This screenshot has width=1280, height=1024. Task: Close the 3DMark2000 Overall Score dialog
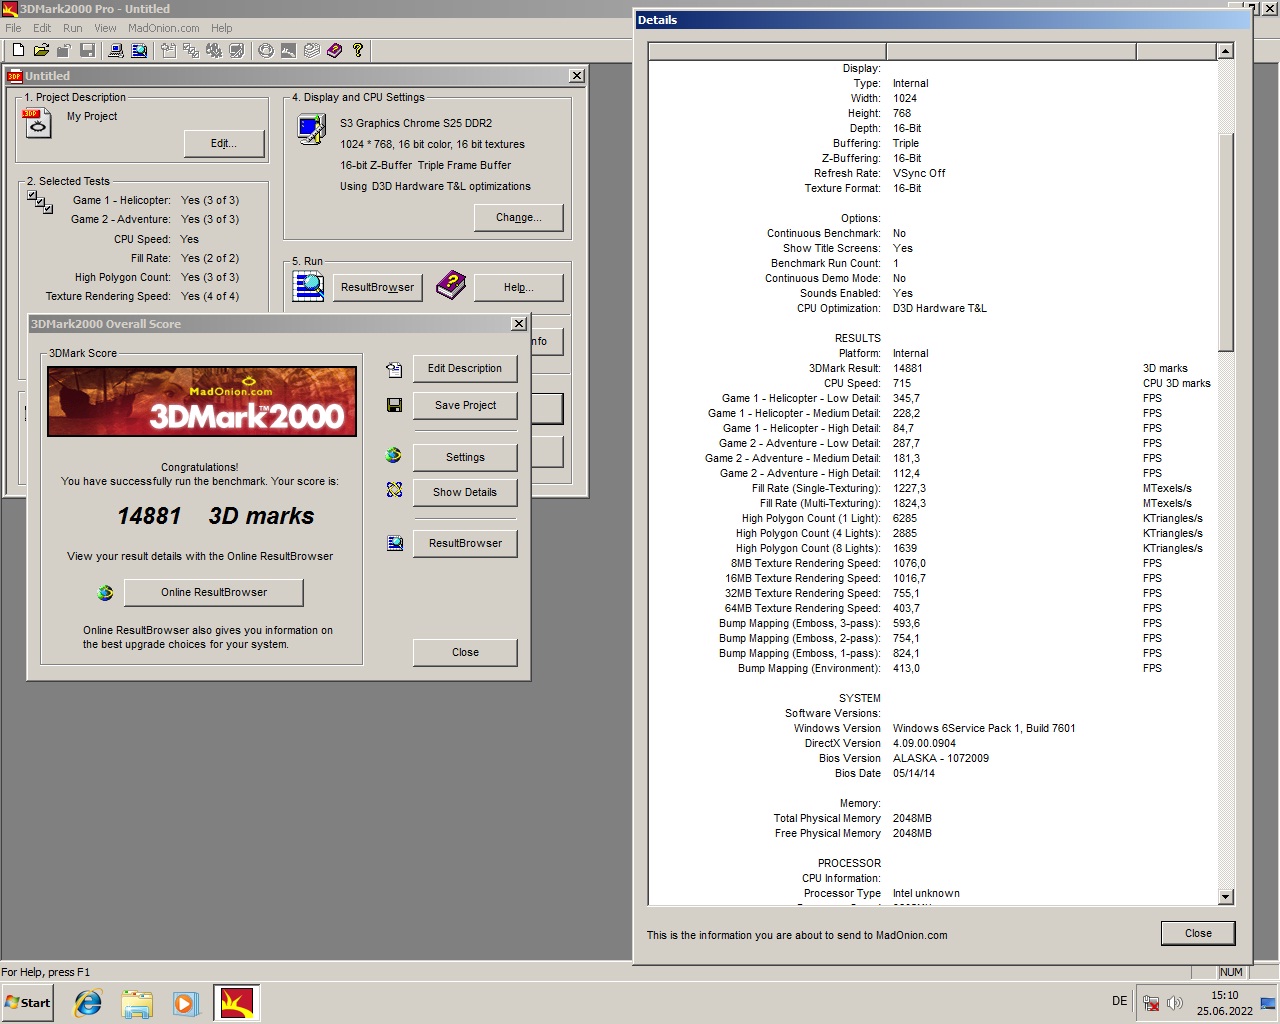pyautogui.click(x=465, y=652)
